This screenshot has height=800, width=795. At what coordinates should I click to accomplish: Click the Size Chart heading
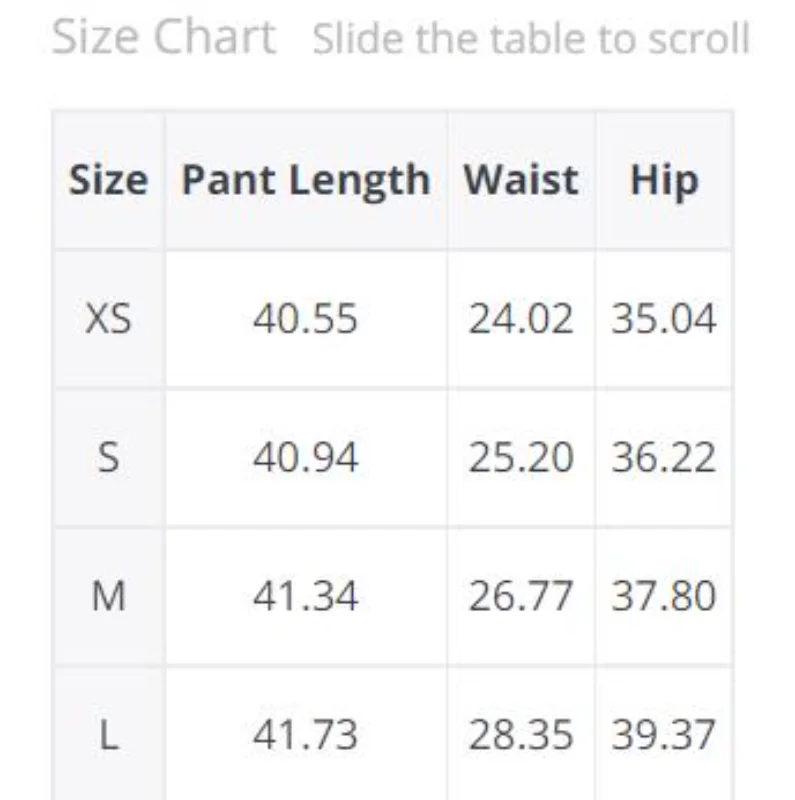[163, 38]
